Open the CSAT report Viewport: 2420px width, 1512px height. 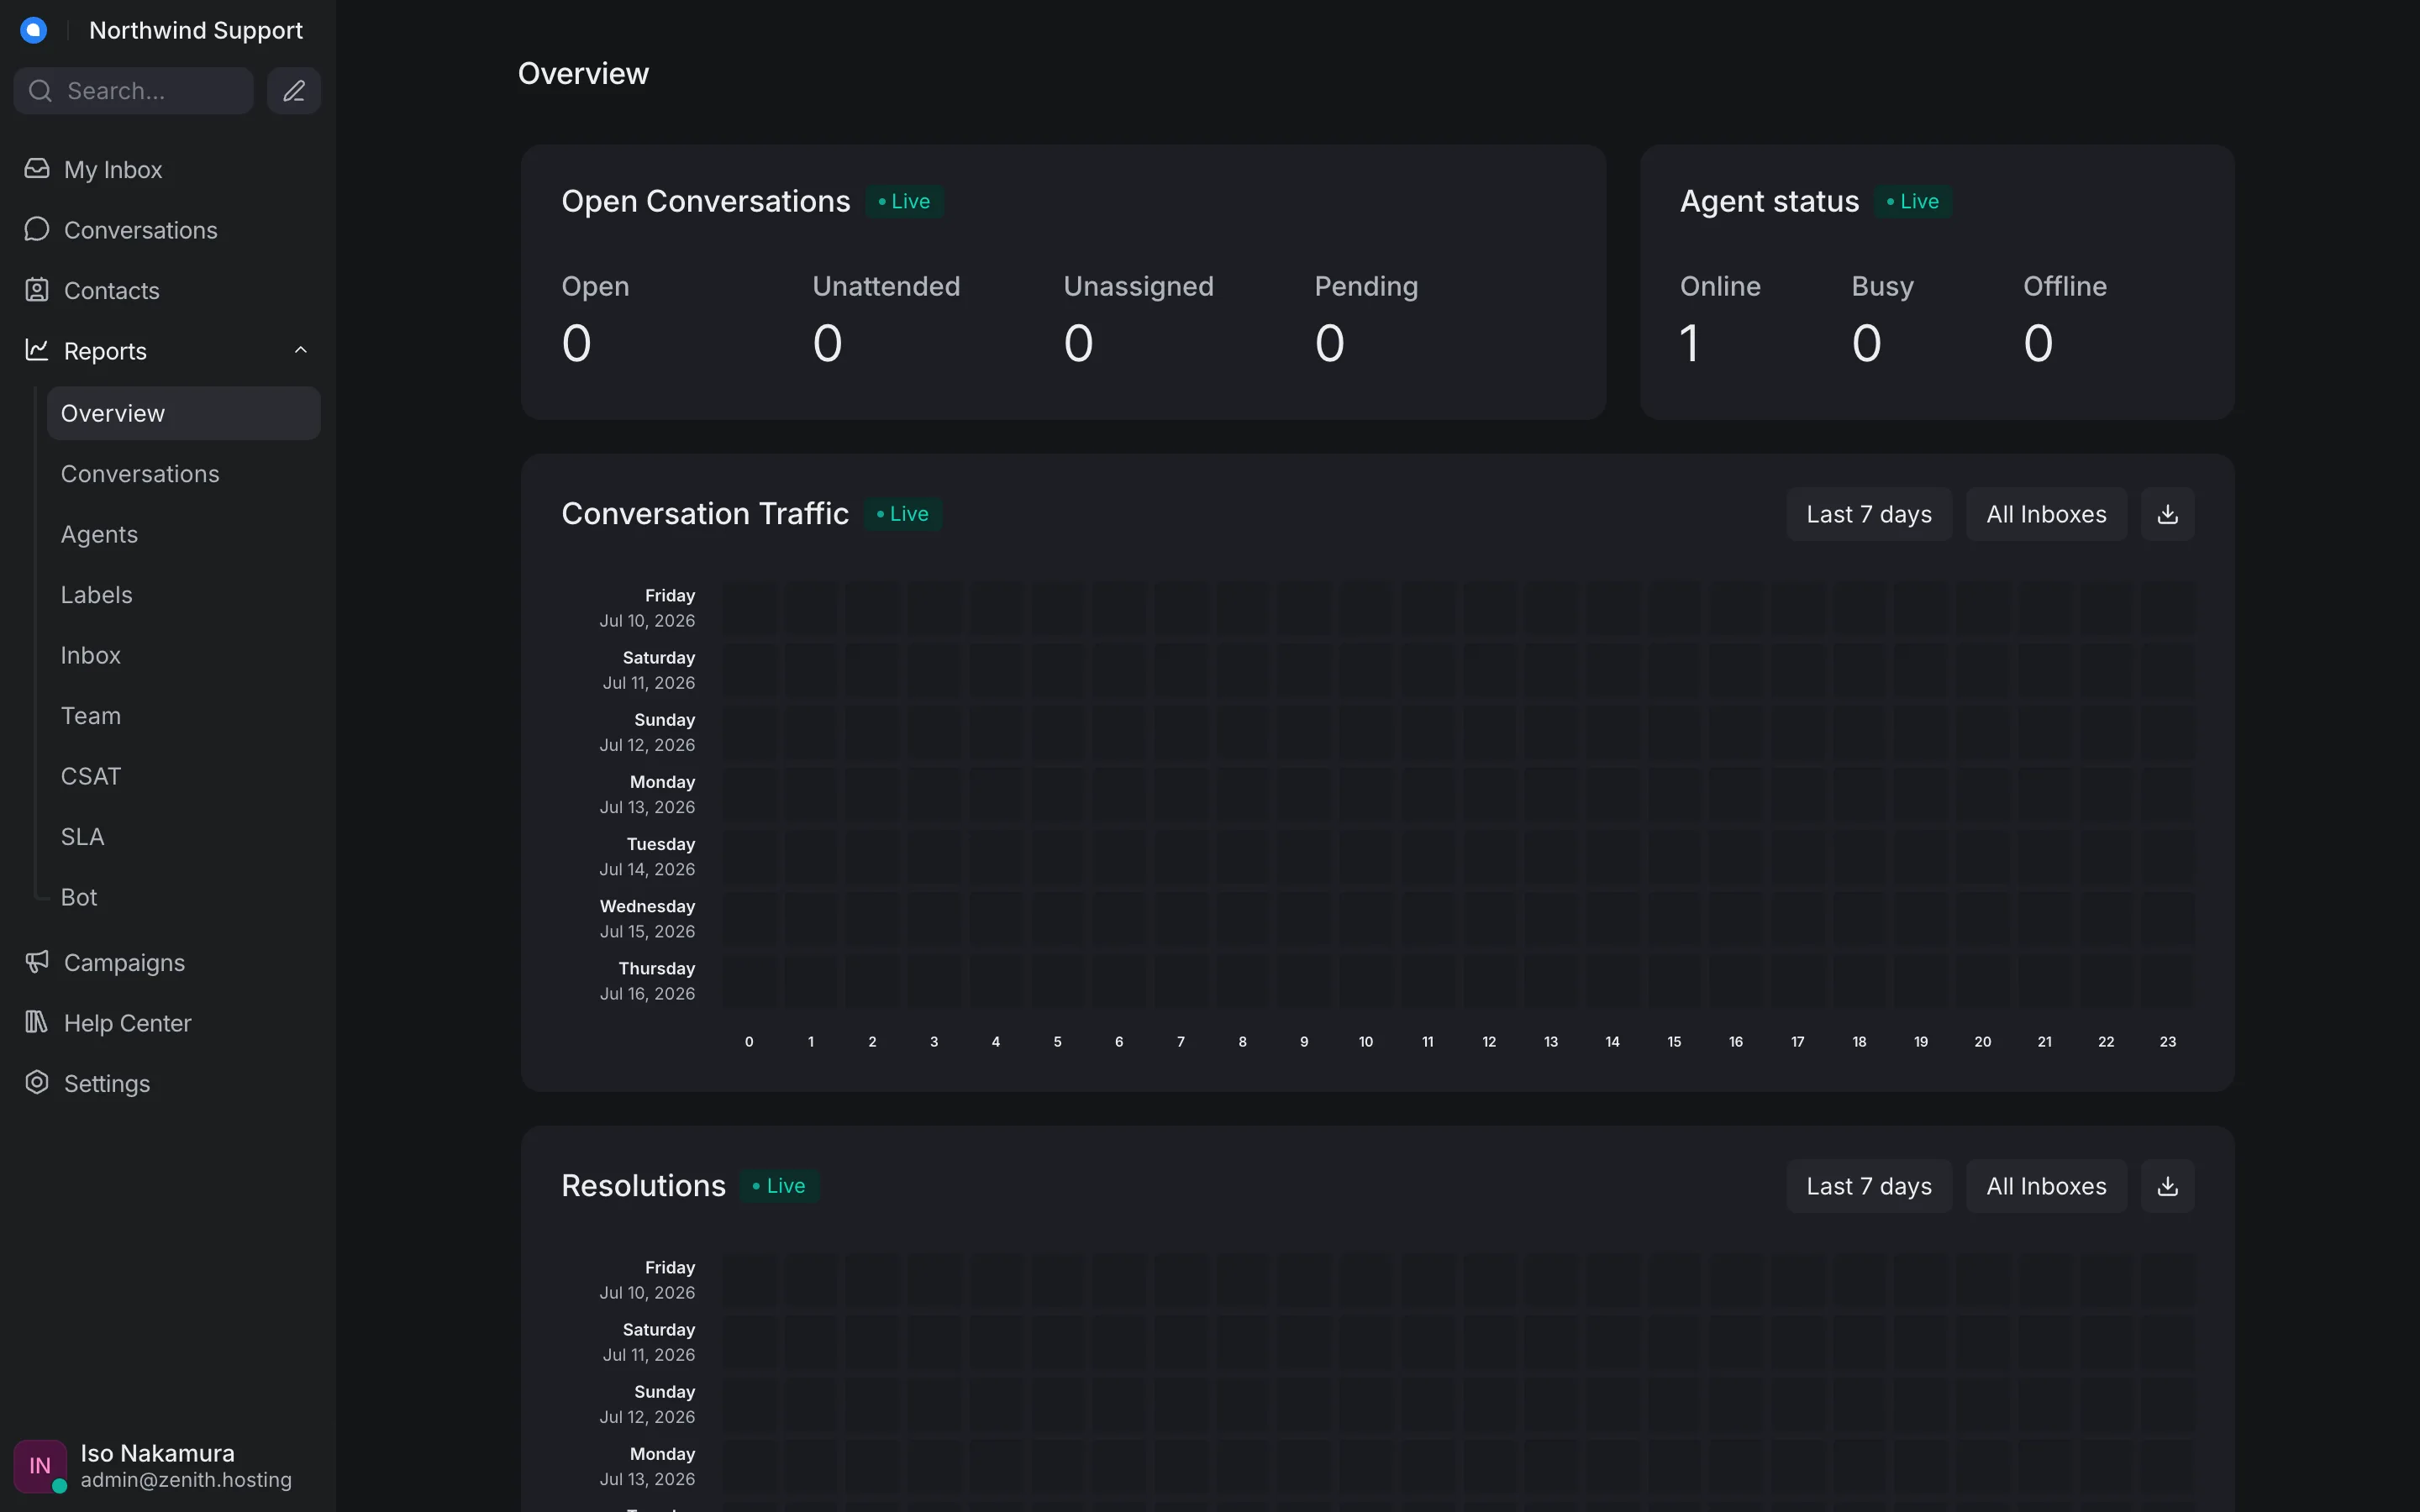tap(184, 776)
